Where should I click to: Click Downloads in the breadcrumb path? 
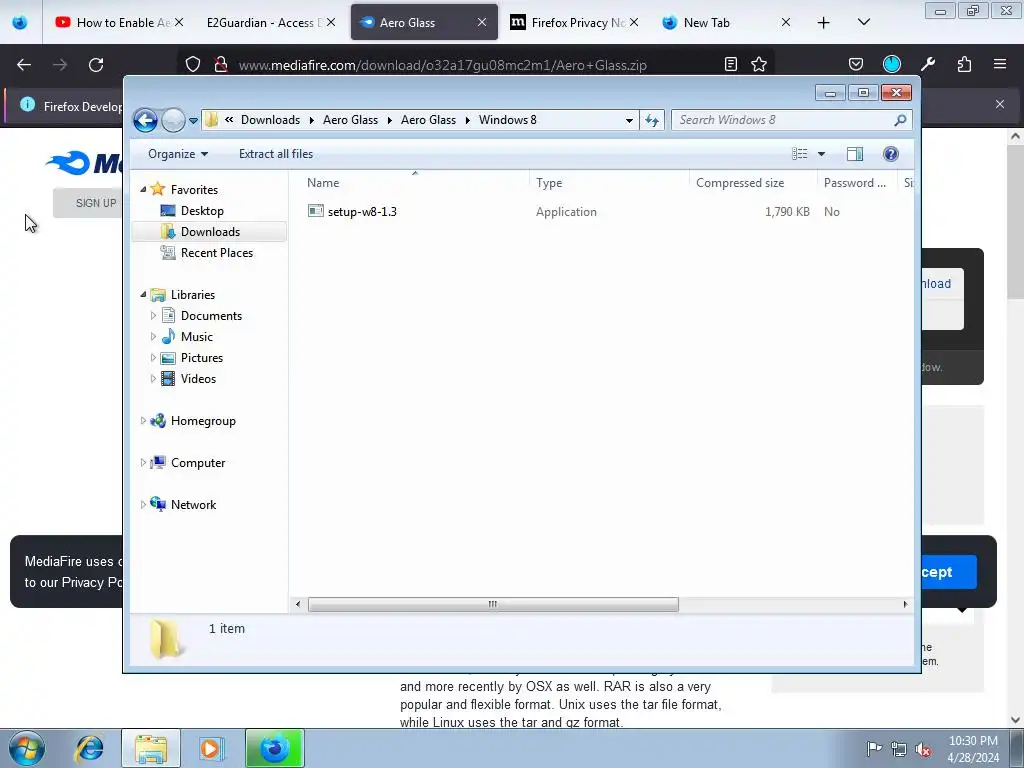point(270,120)
